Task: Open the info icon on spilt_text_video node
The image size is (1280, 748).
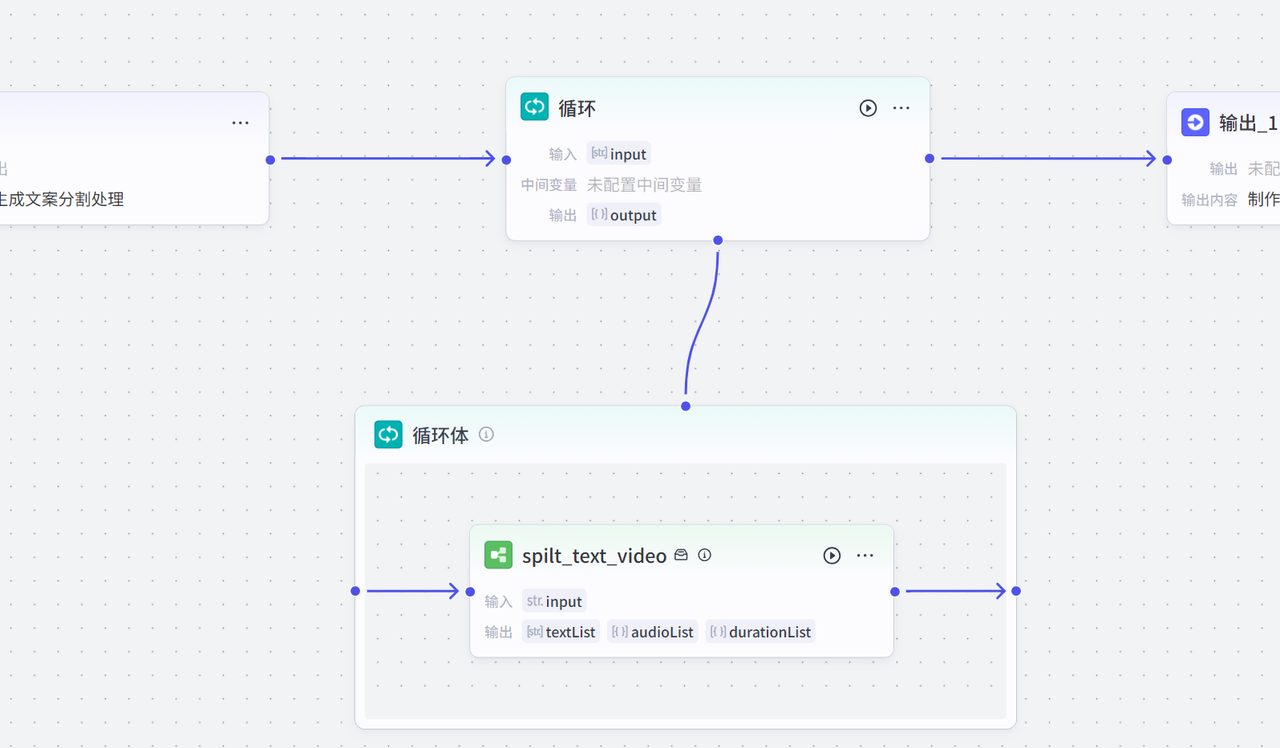Action: coord(705,555)
